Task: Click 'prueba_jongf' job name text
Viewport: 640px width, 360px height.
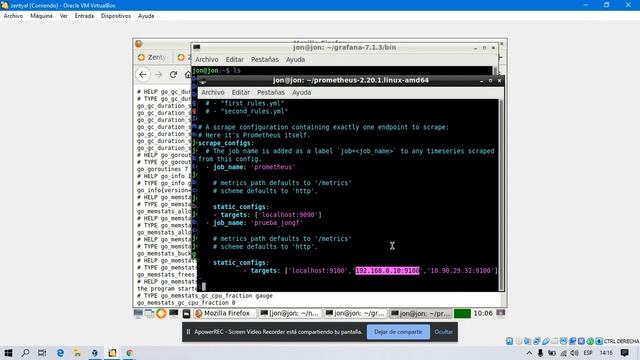Action: (x=277, y=223)
